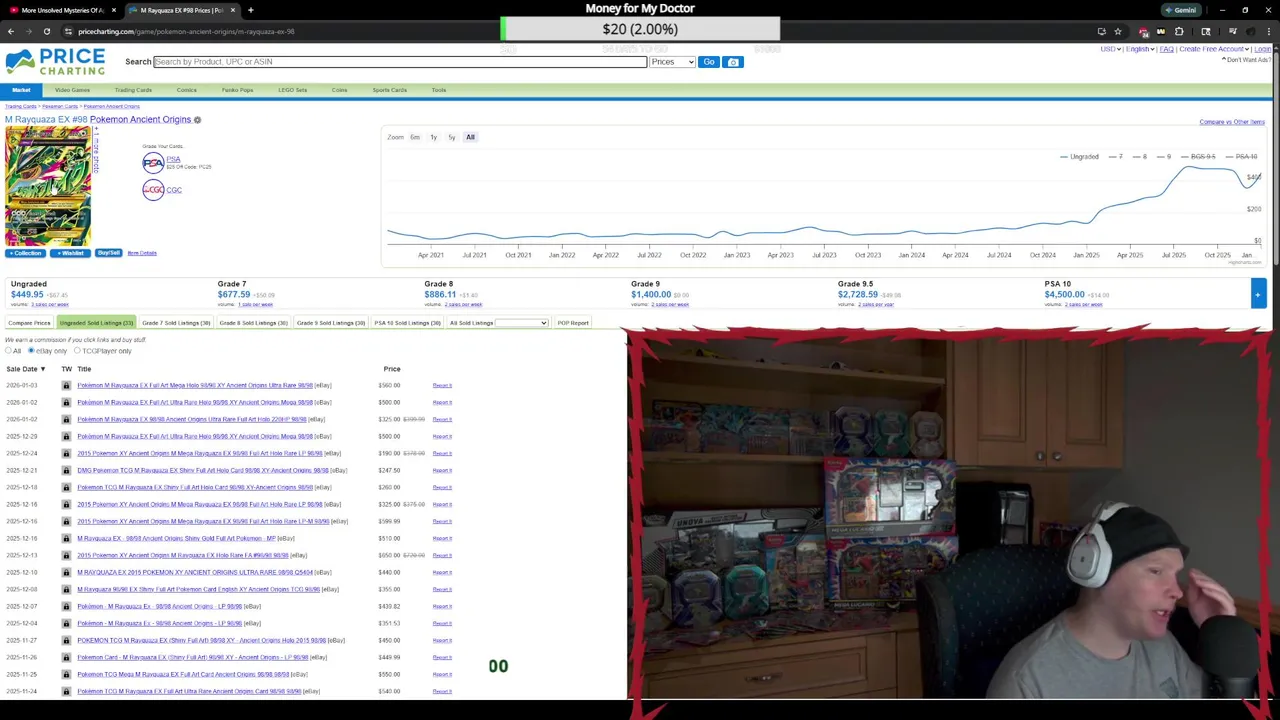The height and width of the screenshot is (720, 1280).
Task: Switch to Grade 7 Sold Listings tab
Action: click(176, 323)
